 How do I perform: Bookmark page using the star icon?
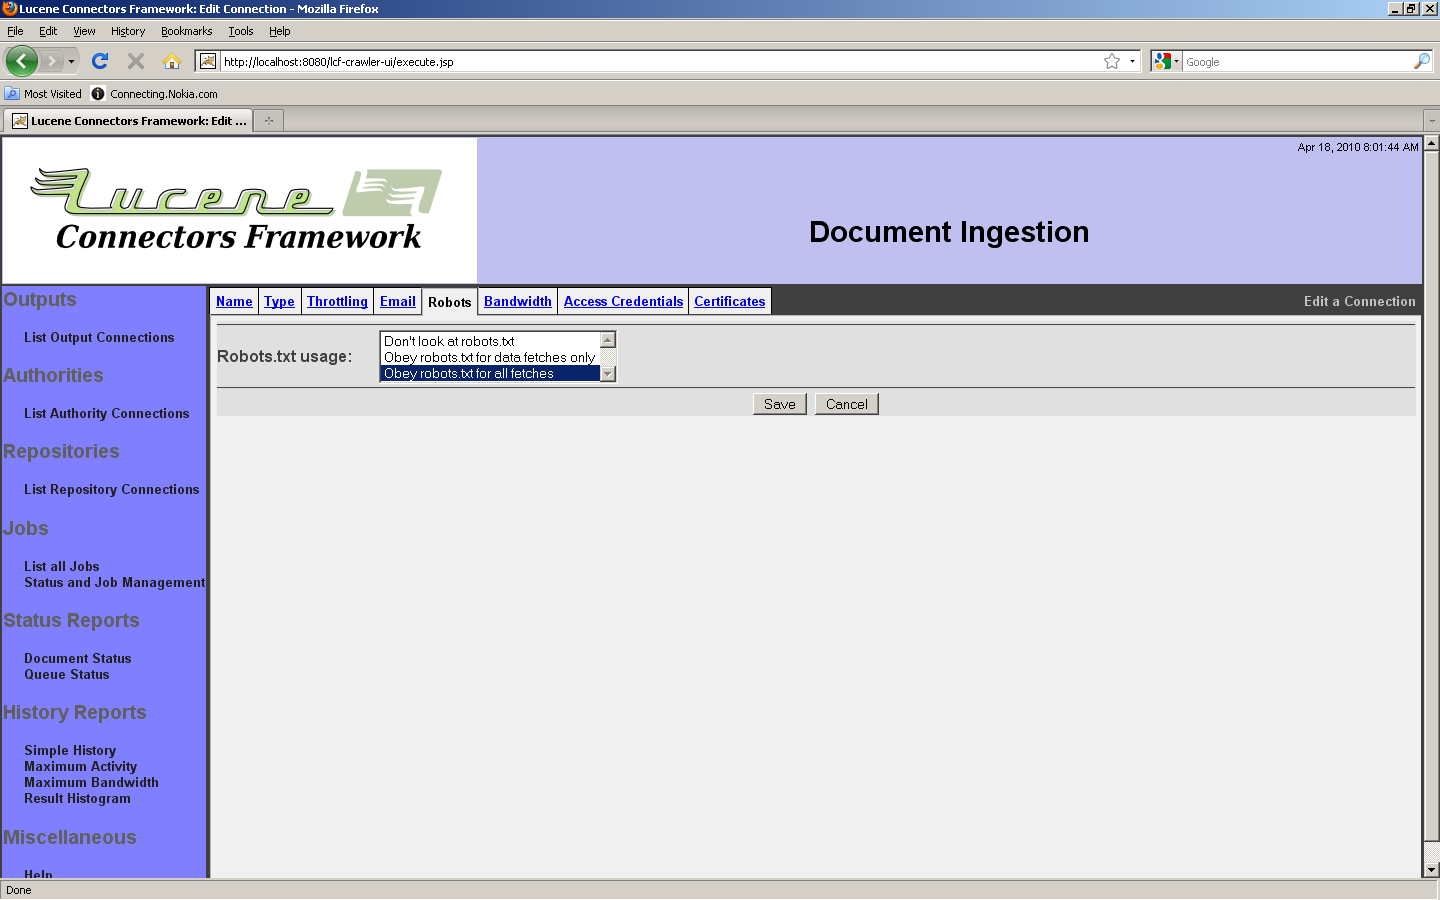(1111, 61)
